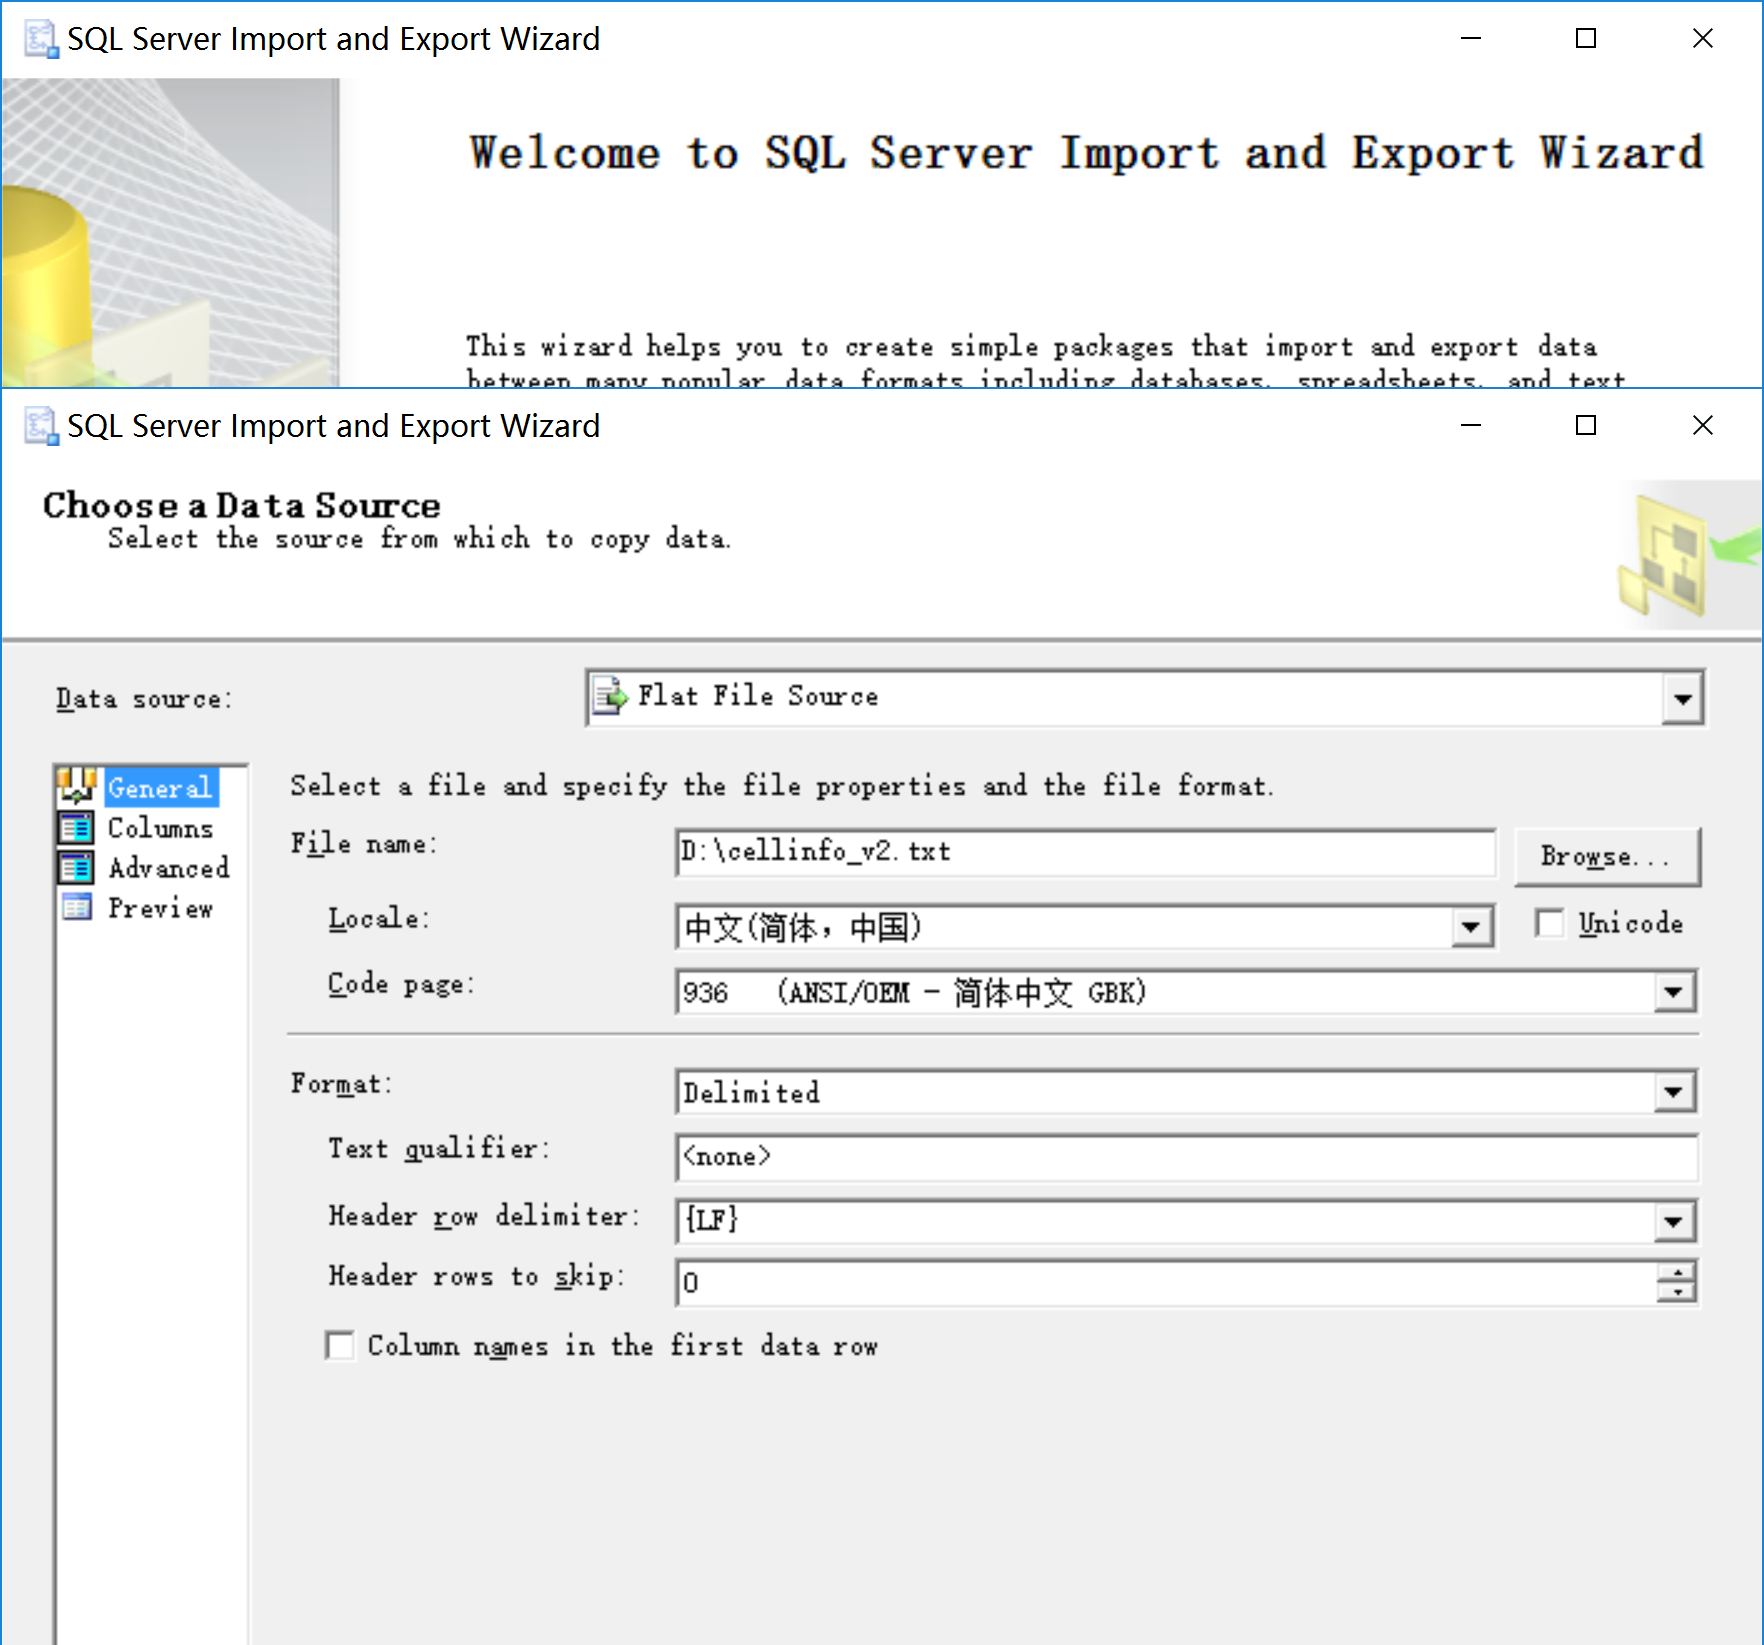Image resolution: width=1764 pixels, height=1645 pixels.
Task: Click the Welcome wizard window's title icon
Action: [41, 39]
